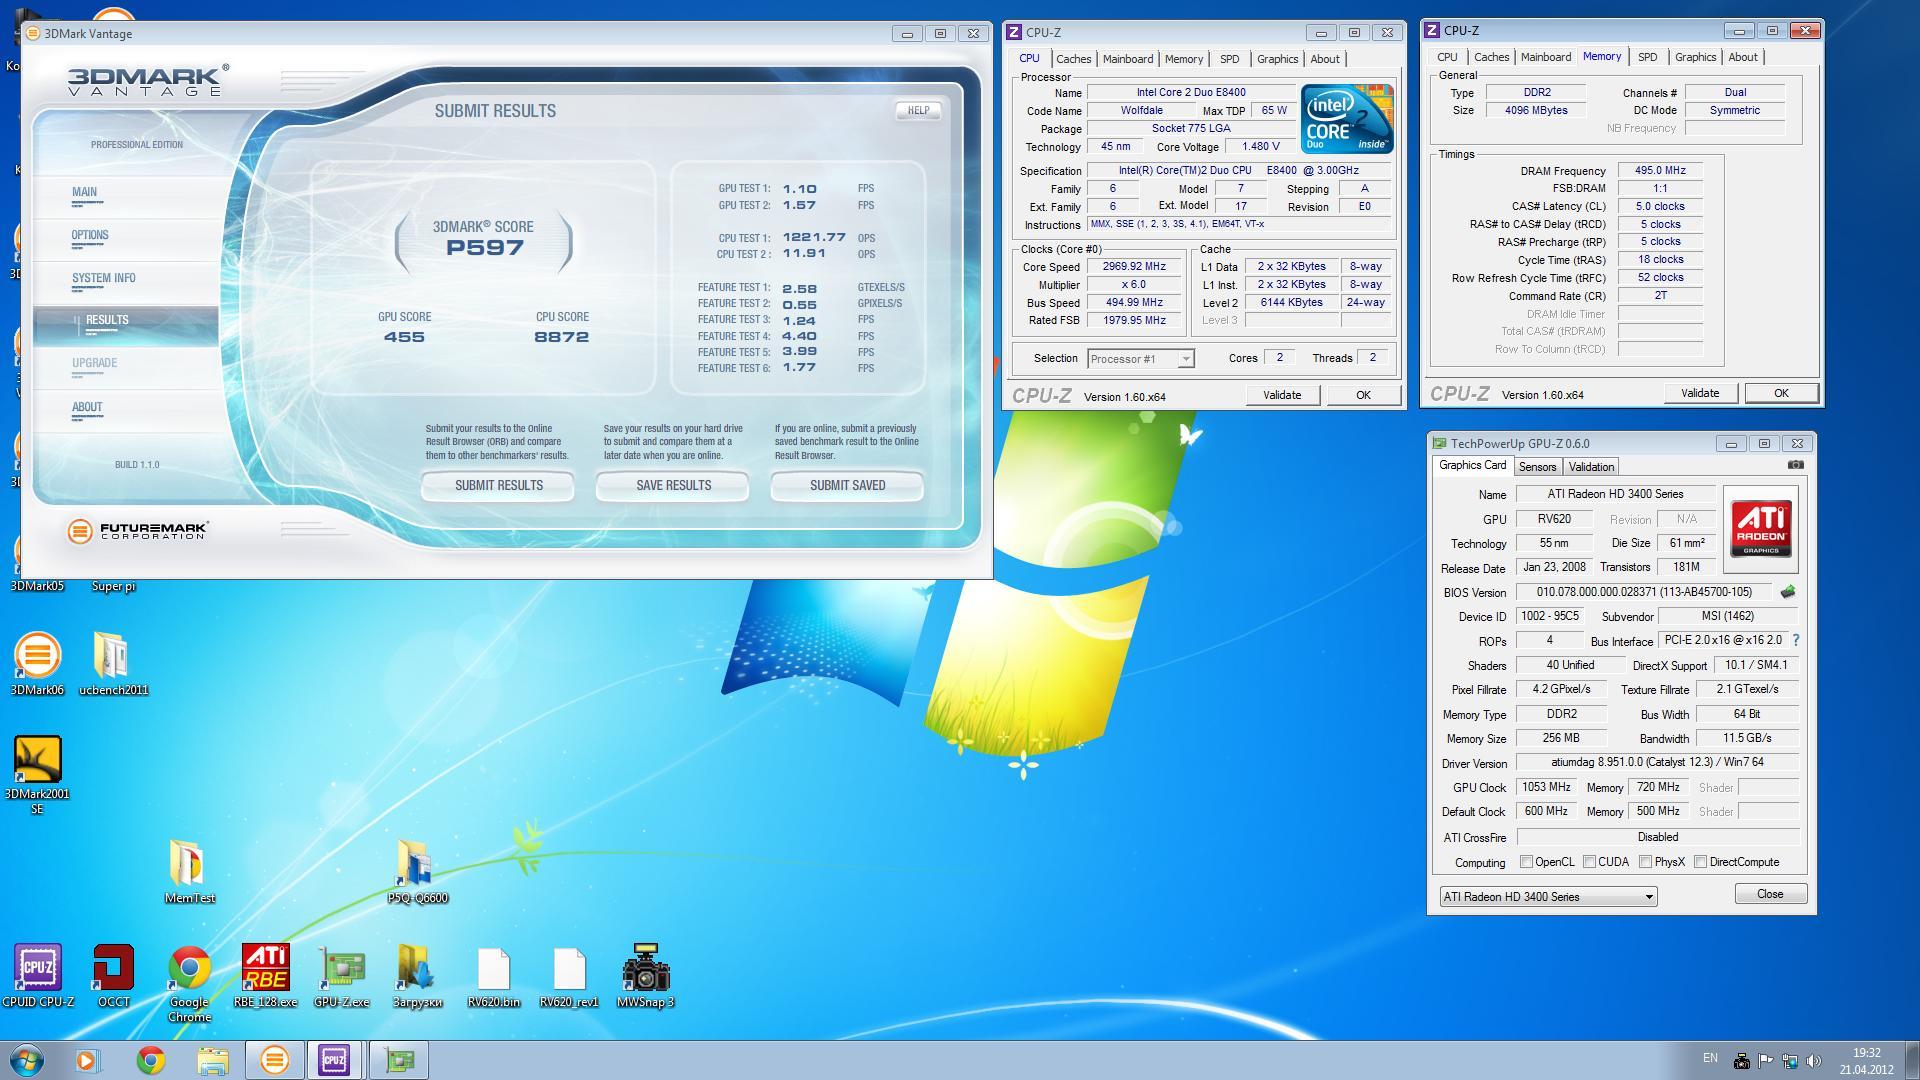Switch to Caches tab in left CPU-Z
The height and width of the screenshot is (1080, 1920).
coord(1073,59)
